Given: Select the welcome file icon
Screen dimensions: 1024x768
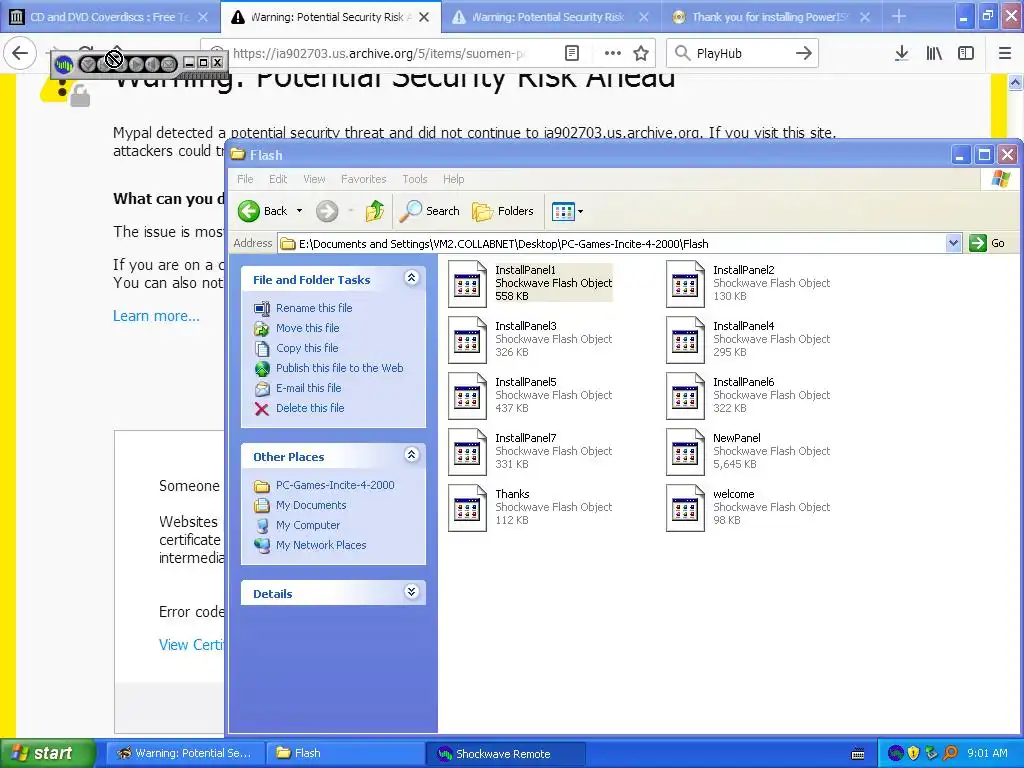Looking at the screenshot, I should pyautogui.click(x=686, y=509).
